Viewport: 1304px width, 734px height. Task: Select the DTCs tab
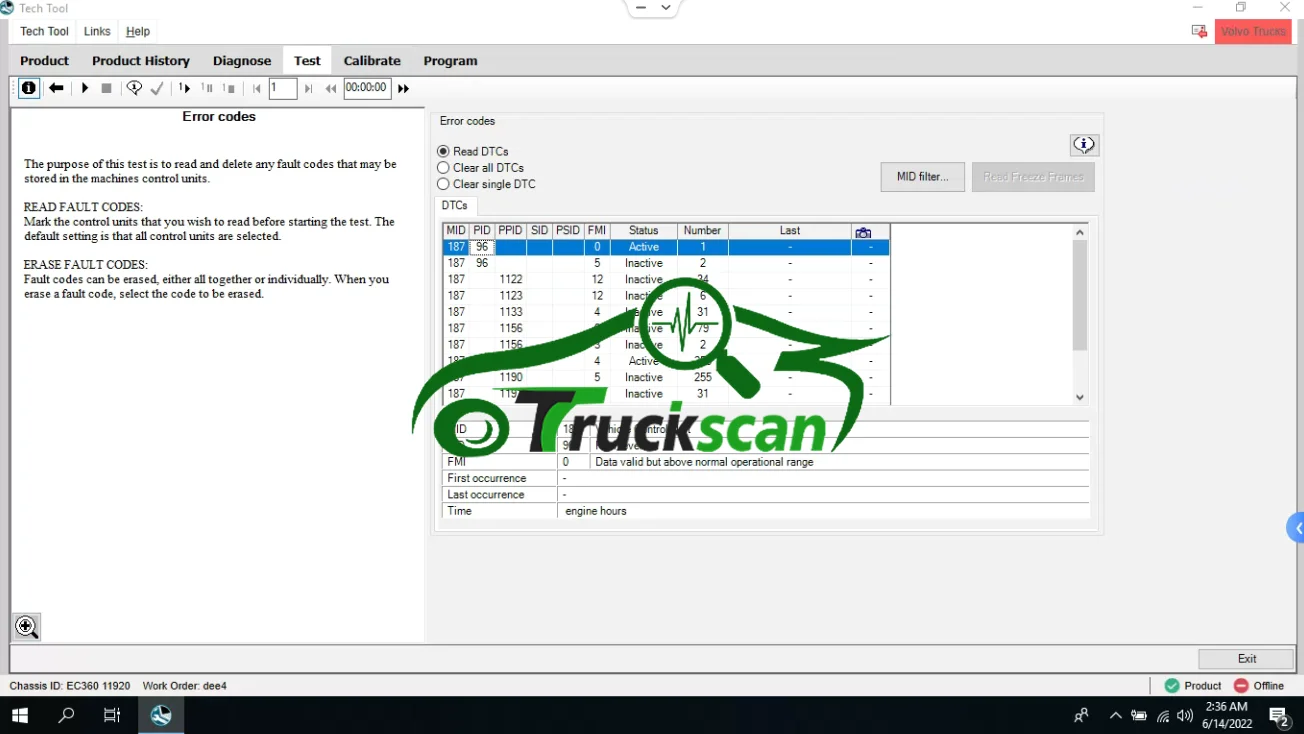455,205
